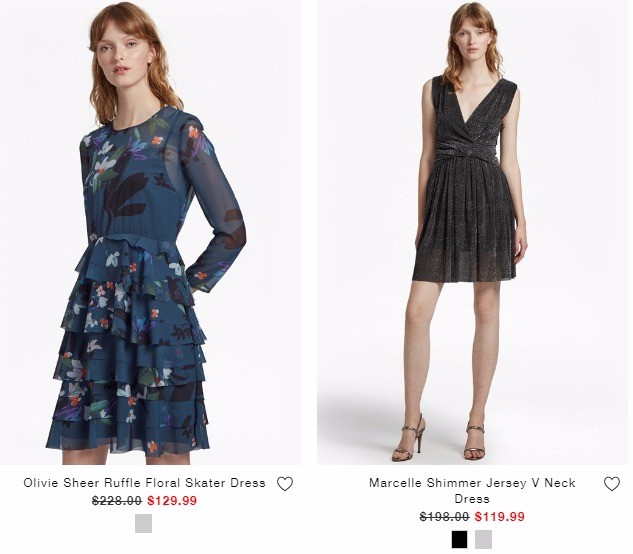
Task: Open Marcelle Shimmer Jersey V Neck Dress link
Action: click(472, 491)
